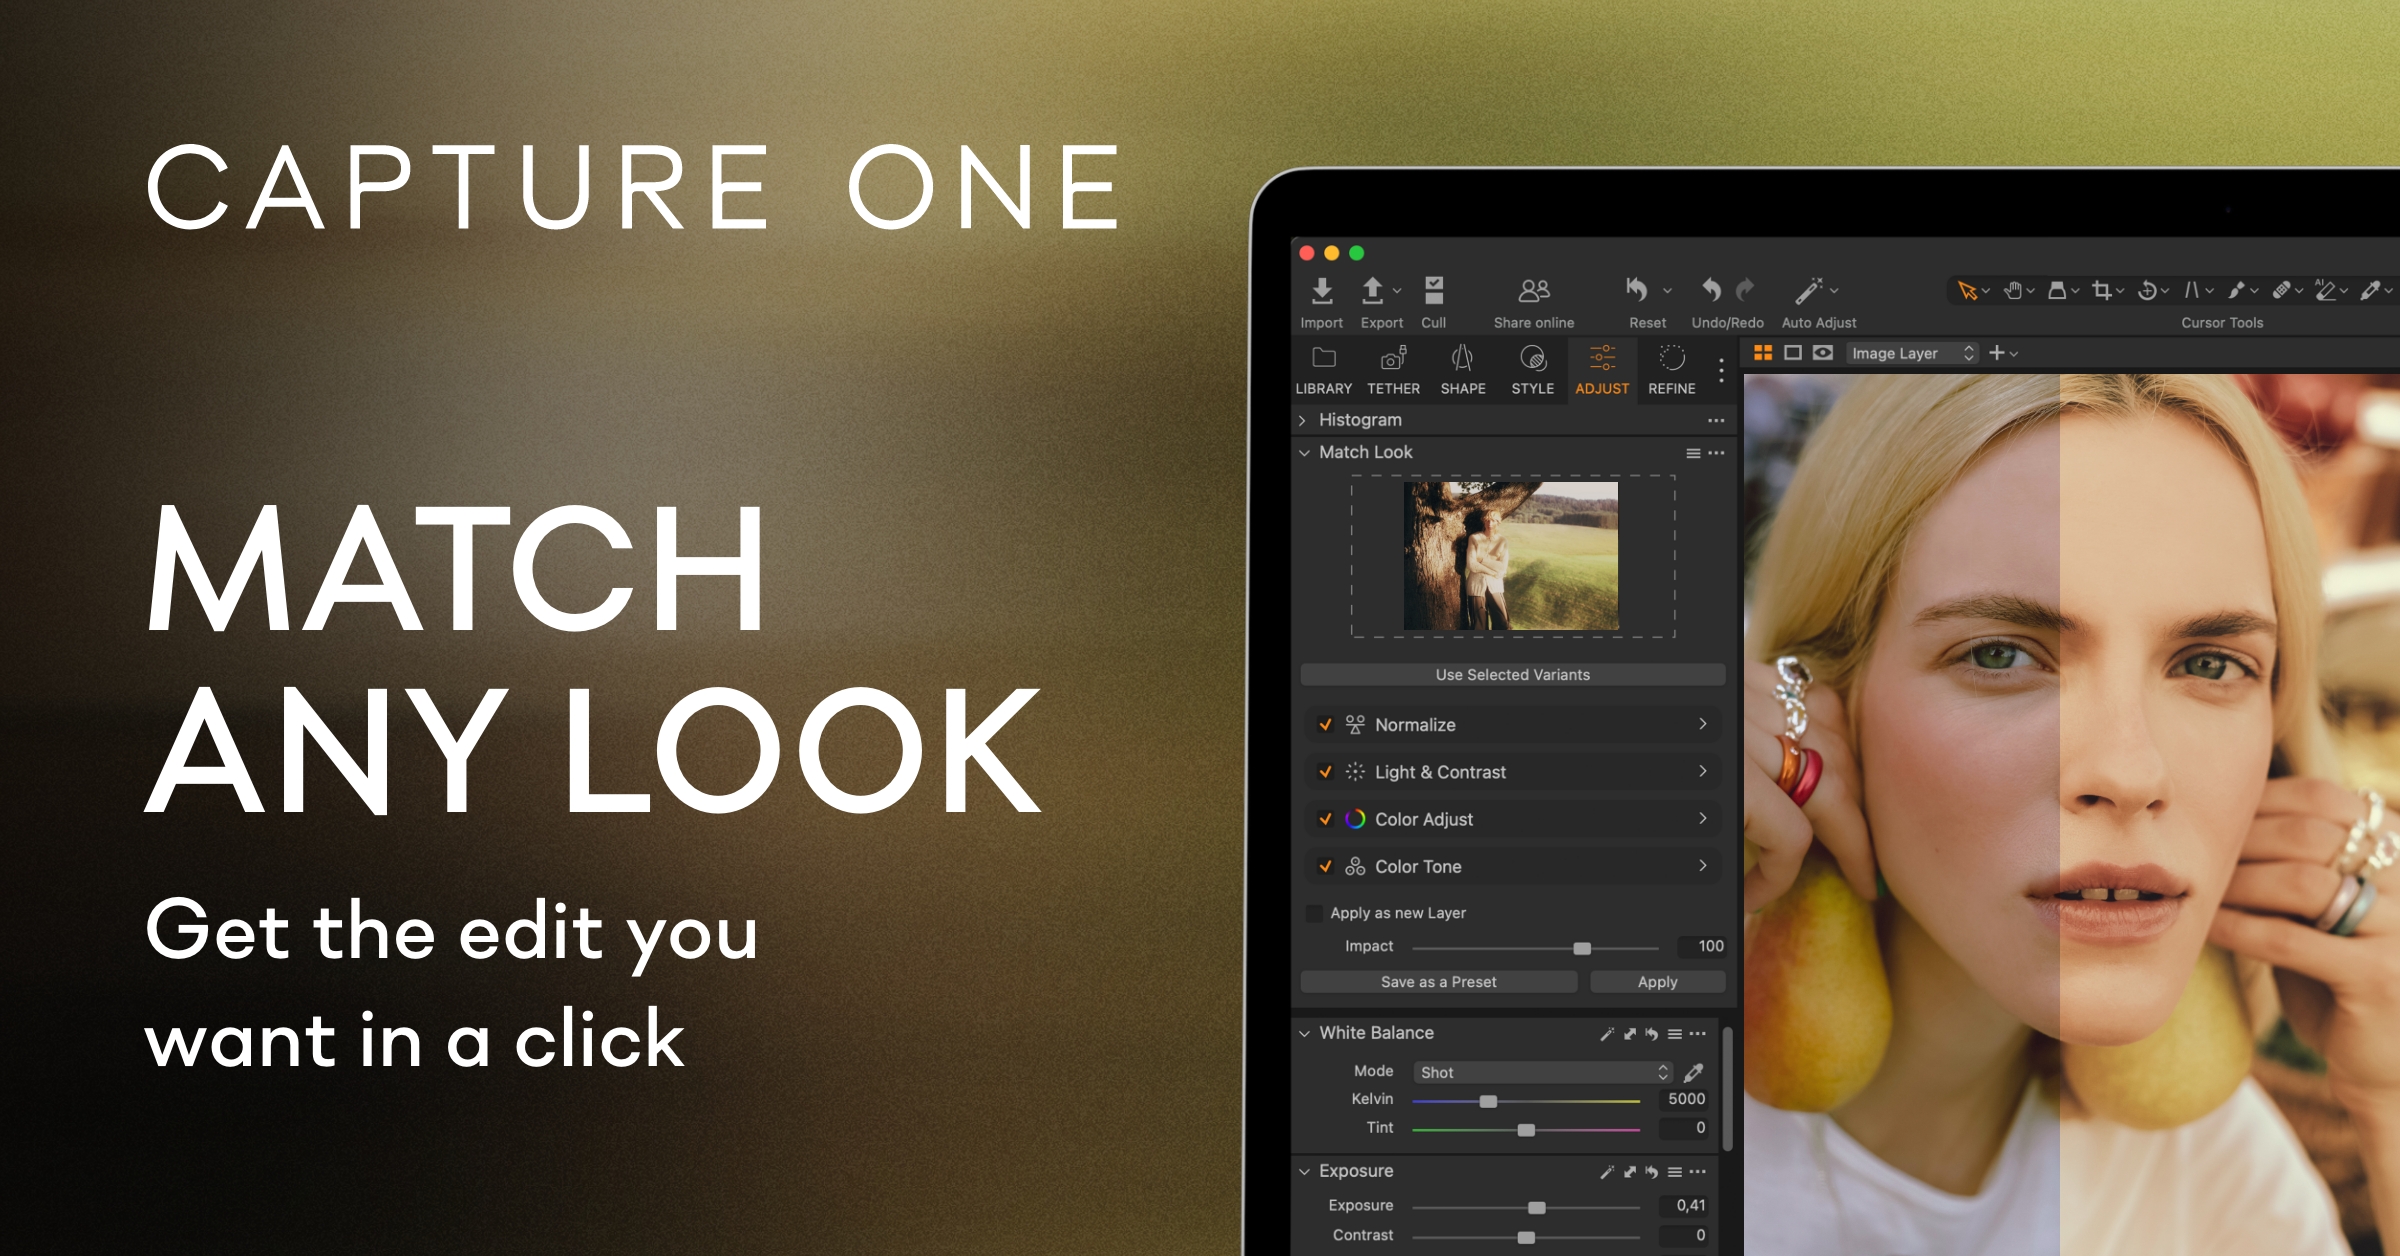Switch to grid multi-view mode icon
2400x1256 pixels.
click(1763, 353)
